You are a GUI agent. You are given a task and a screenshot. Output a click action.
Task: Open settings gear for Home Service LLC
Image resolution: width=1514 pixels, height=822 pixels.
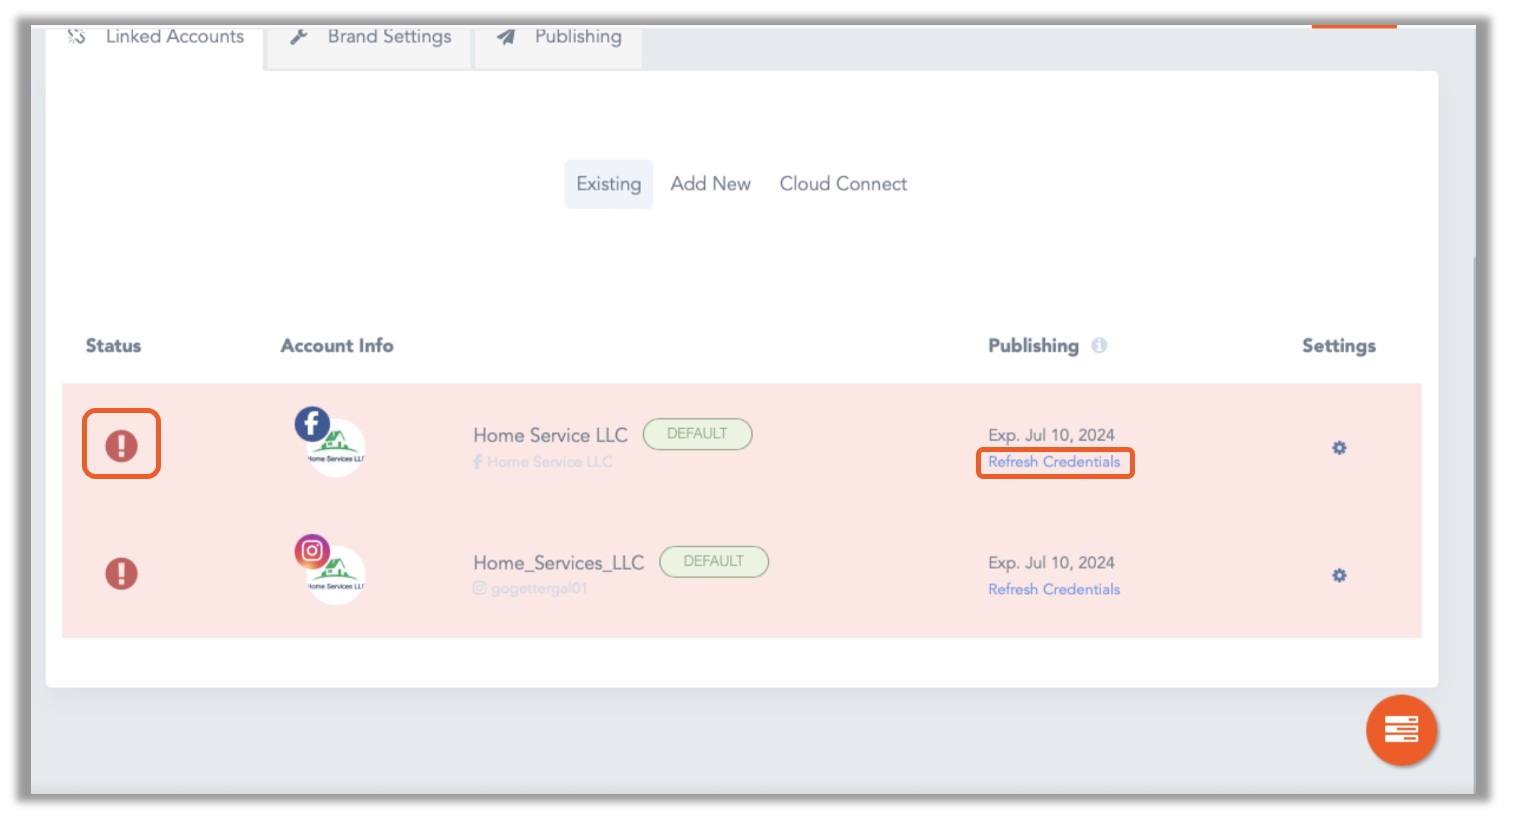(x=1339, y=448)
